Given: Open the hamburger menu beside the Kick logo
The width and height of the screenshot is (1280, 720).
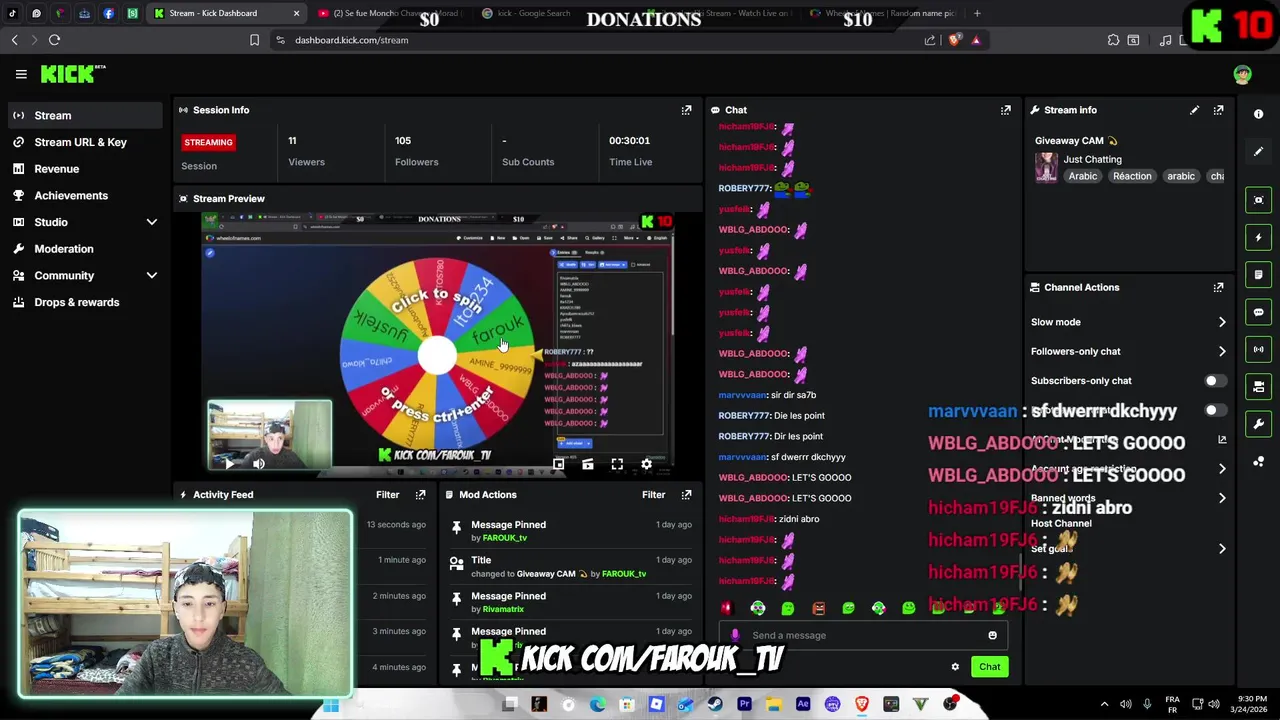Looking at the screenshot, I should [21, 74].
